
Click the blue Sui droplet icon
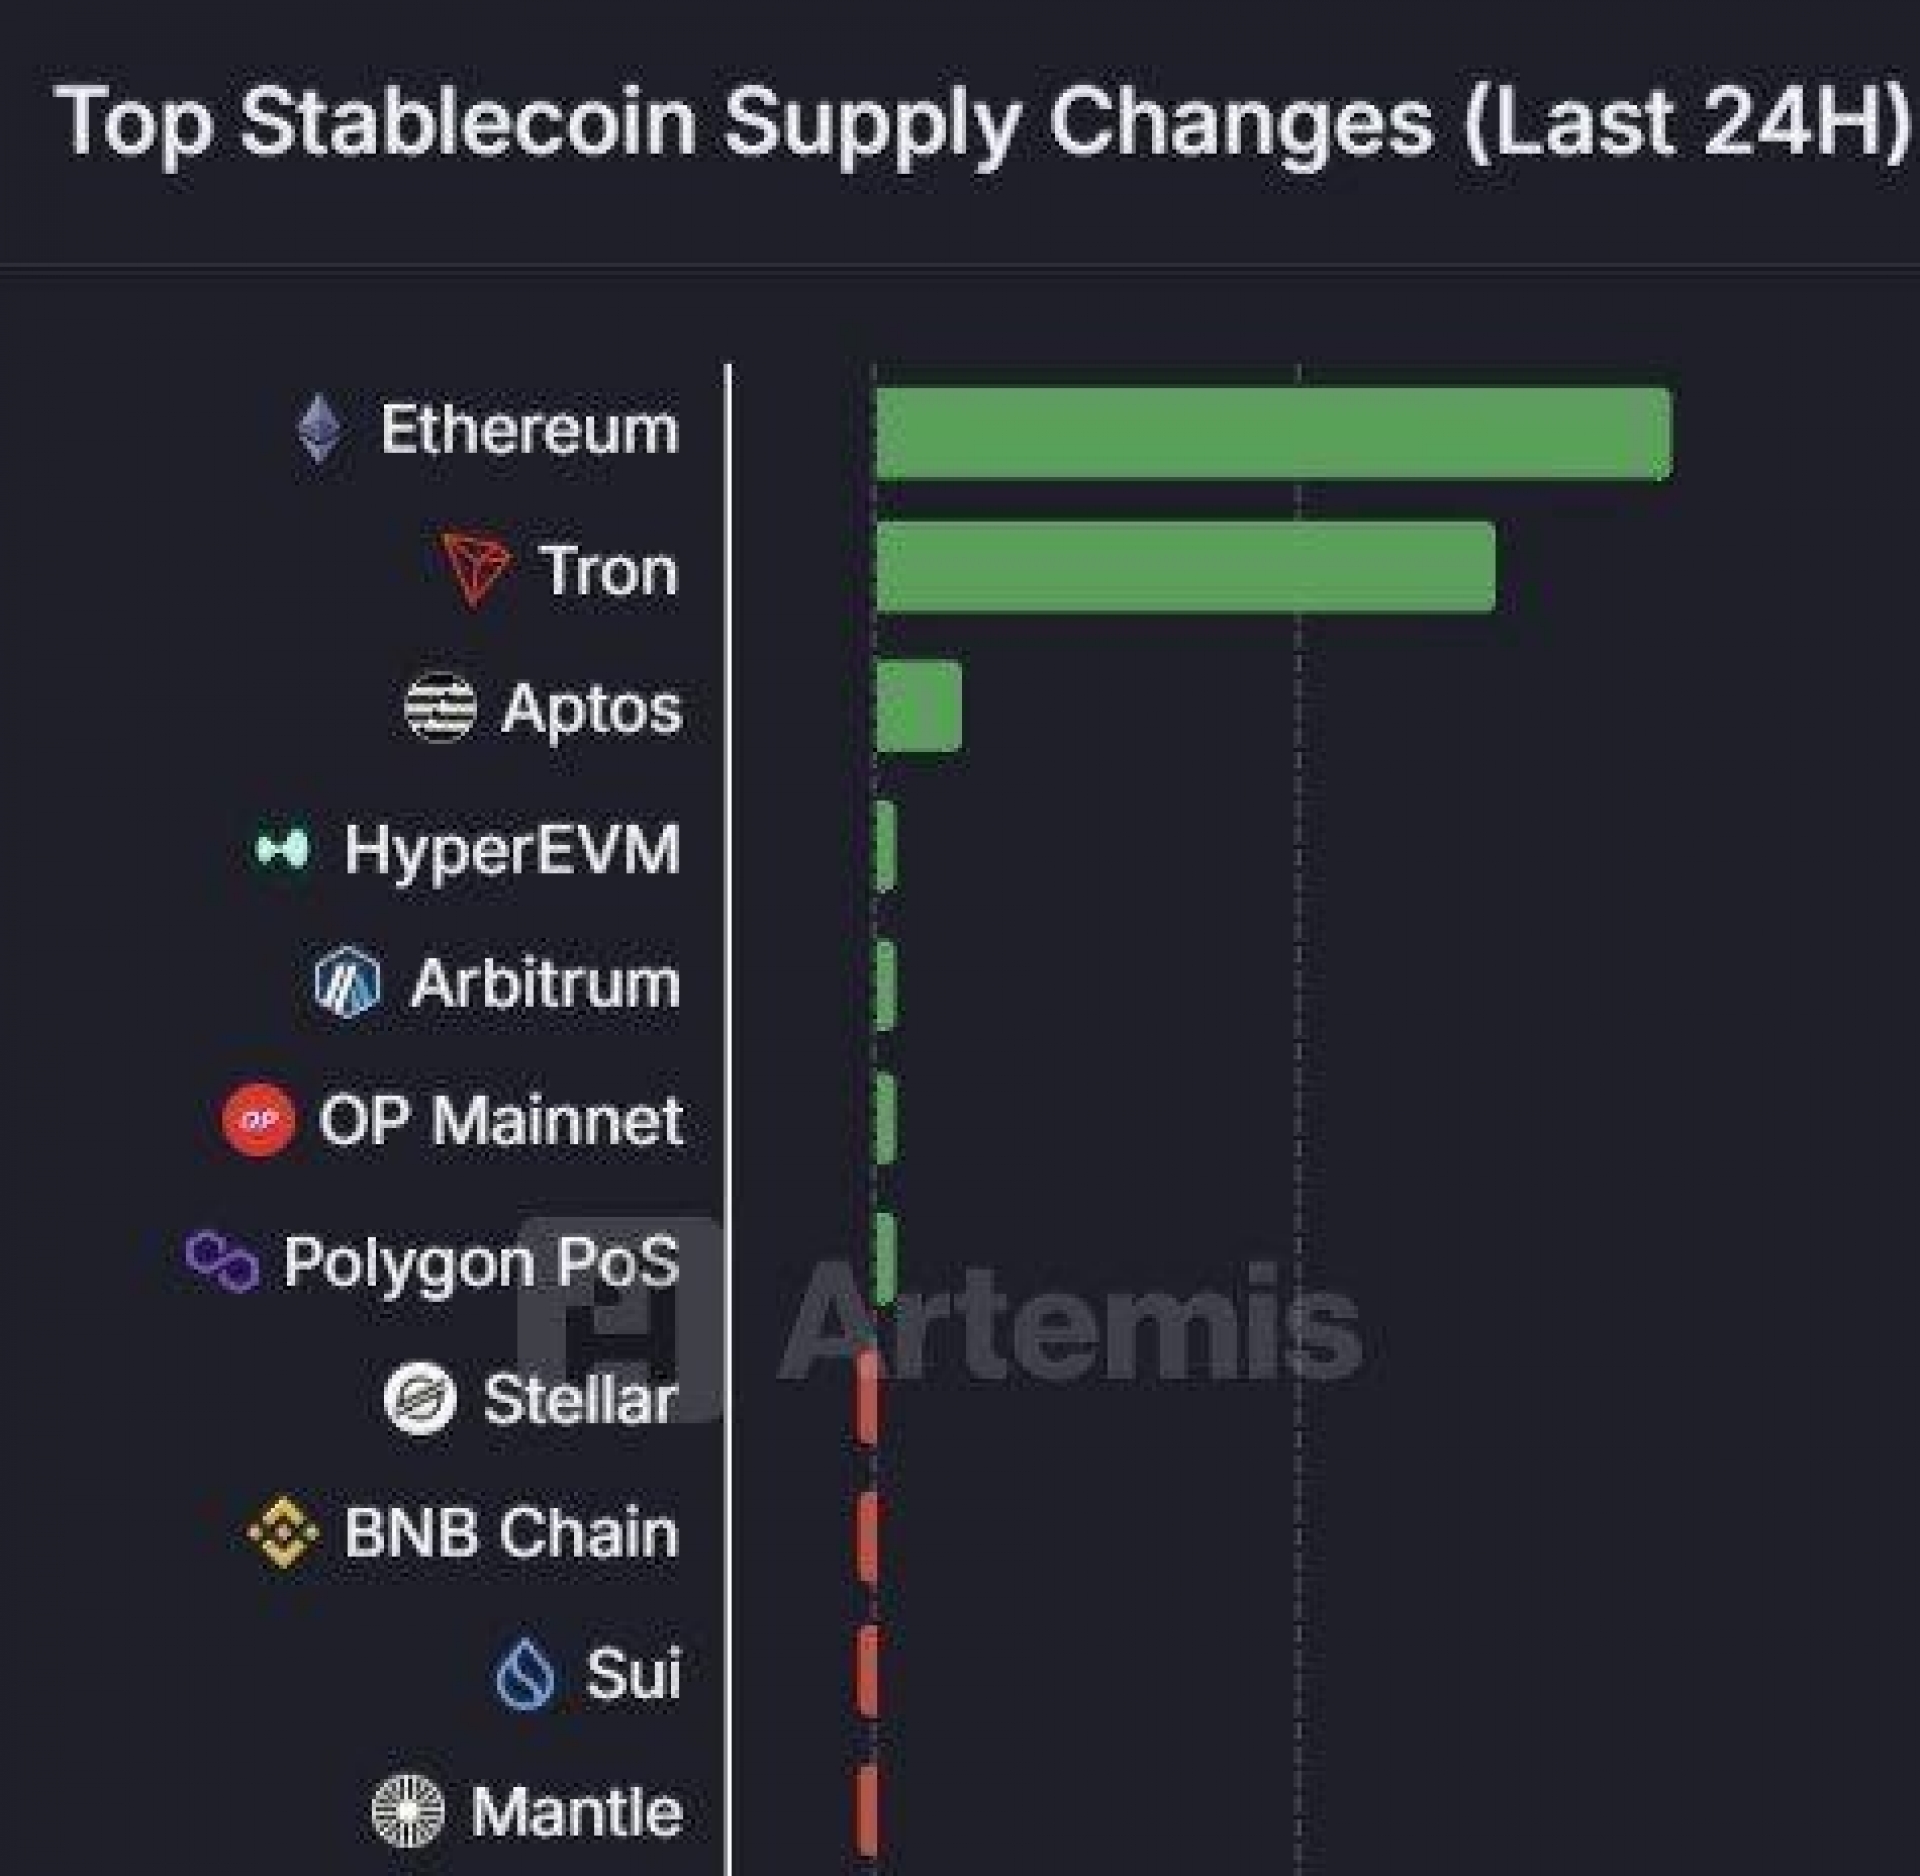[526, 1674]
